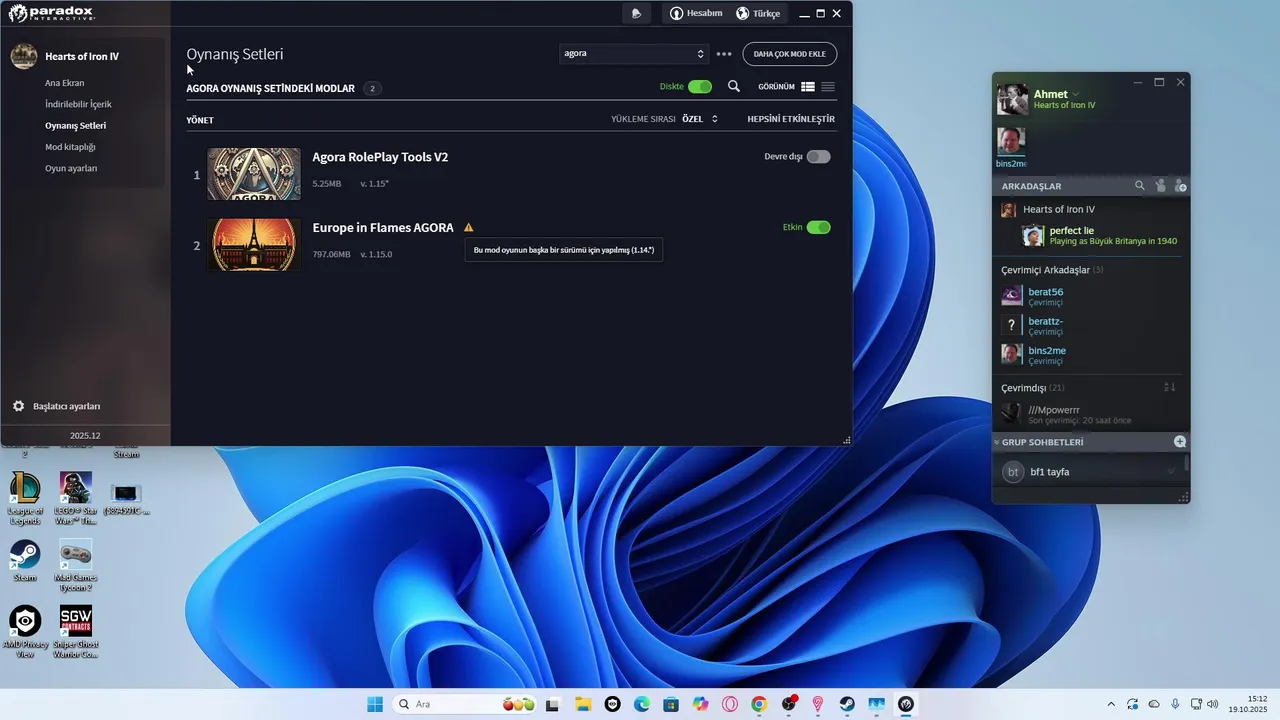Open Mod kitaplığı in the sidebar
The image size is (1280, 720).
point(70,147)
